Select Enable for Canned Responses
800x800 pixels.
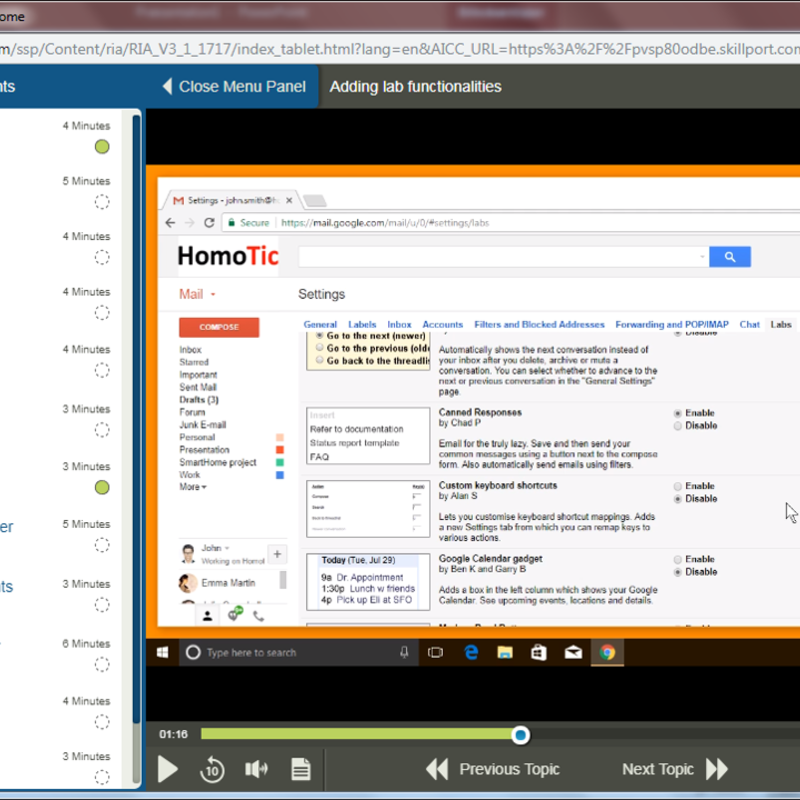[678, 413]
